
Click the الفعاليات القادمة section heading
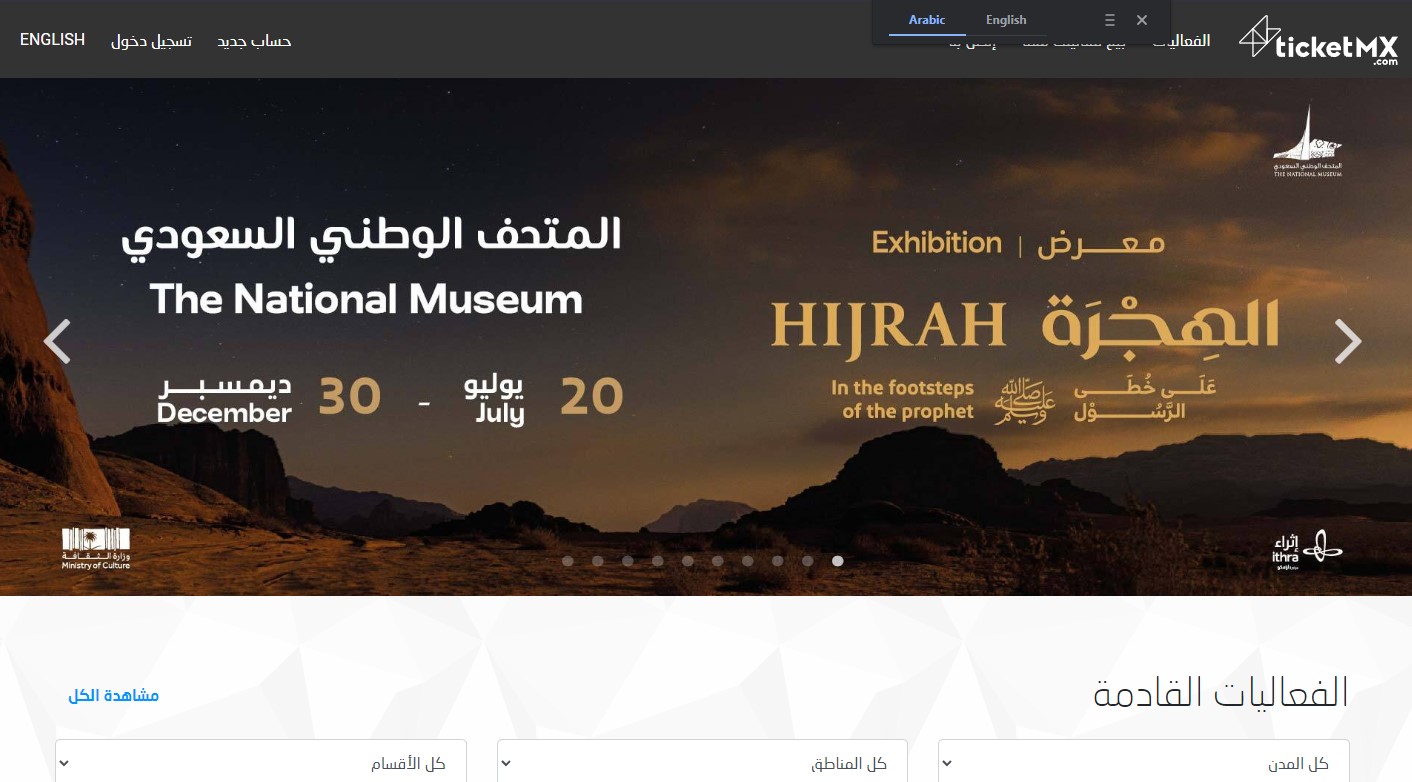click(x=1221, y=692)
